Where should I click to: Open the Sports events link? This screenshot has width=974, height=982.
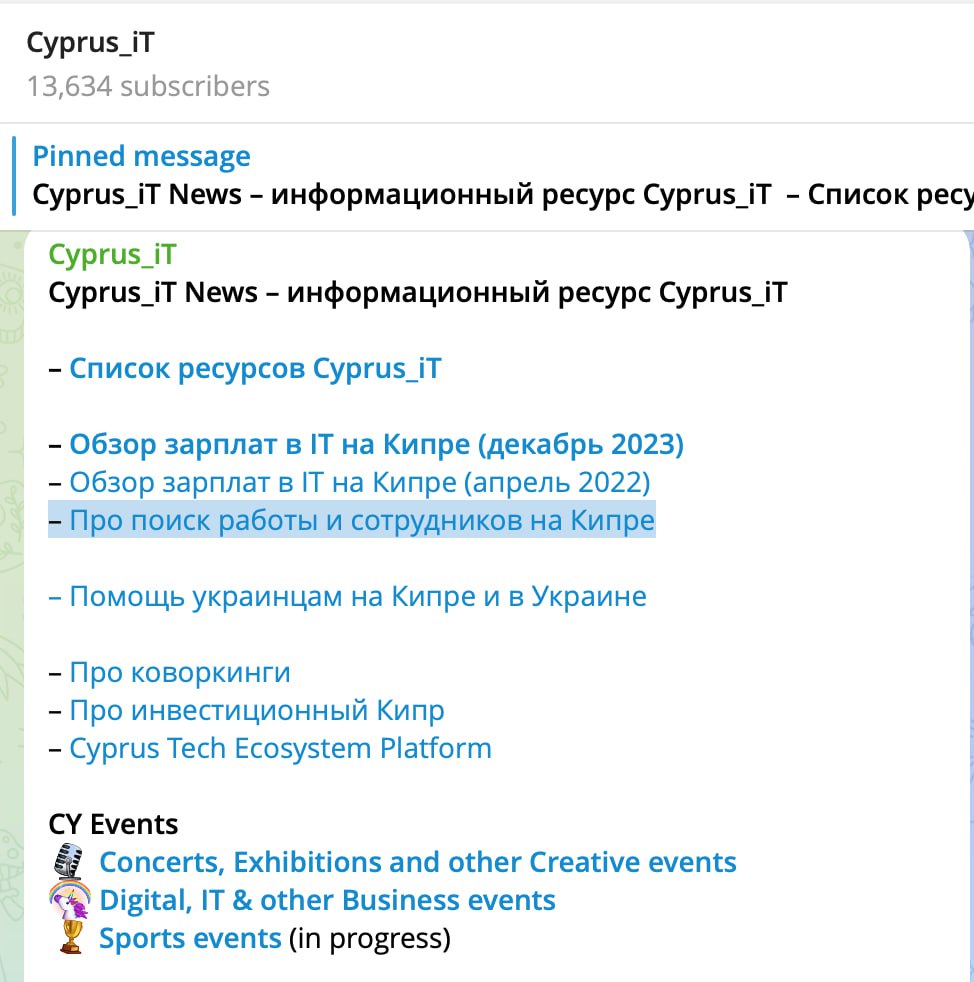click(x=190, y=938)
